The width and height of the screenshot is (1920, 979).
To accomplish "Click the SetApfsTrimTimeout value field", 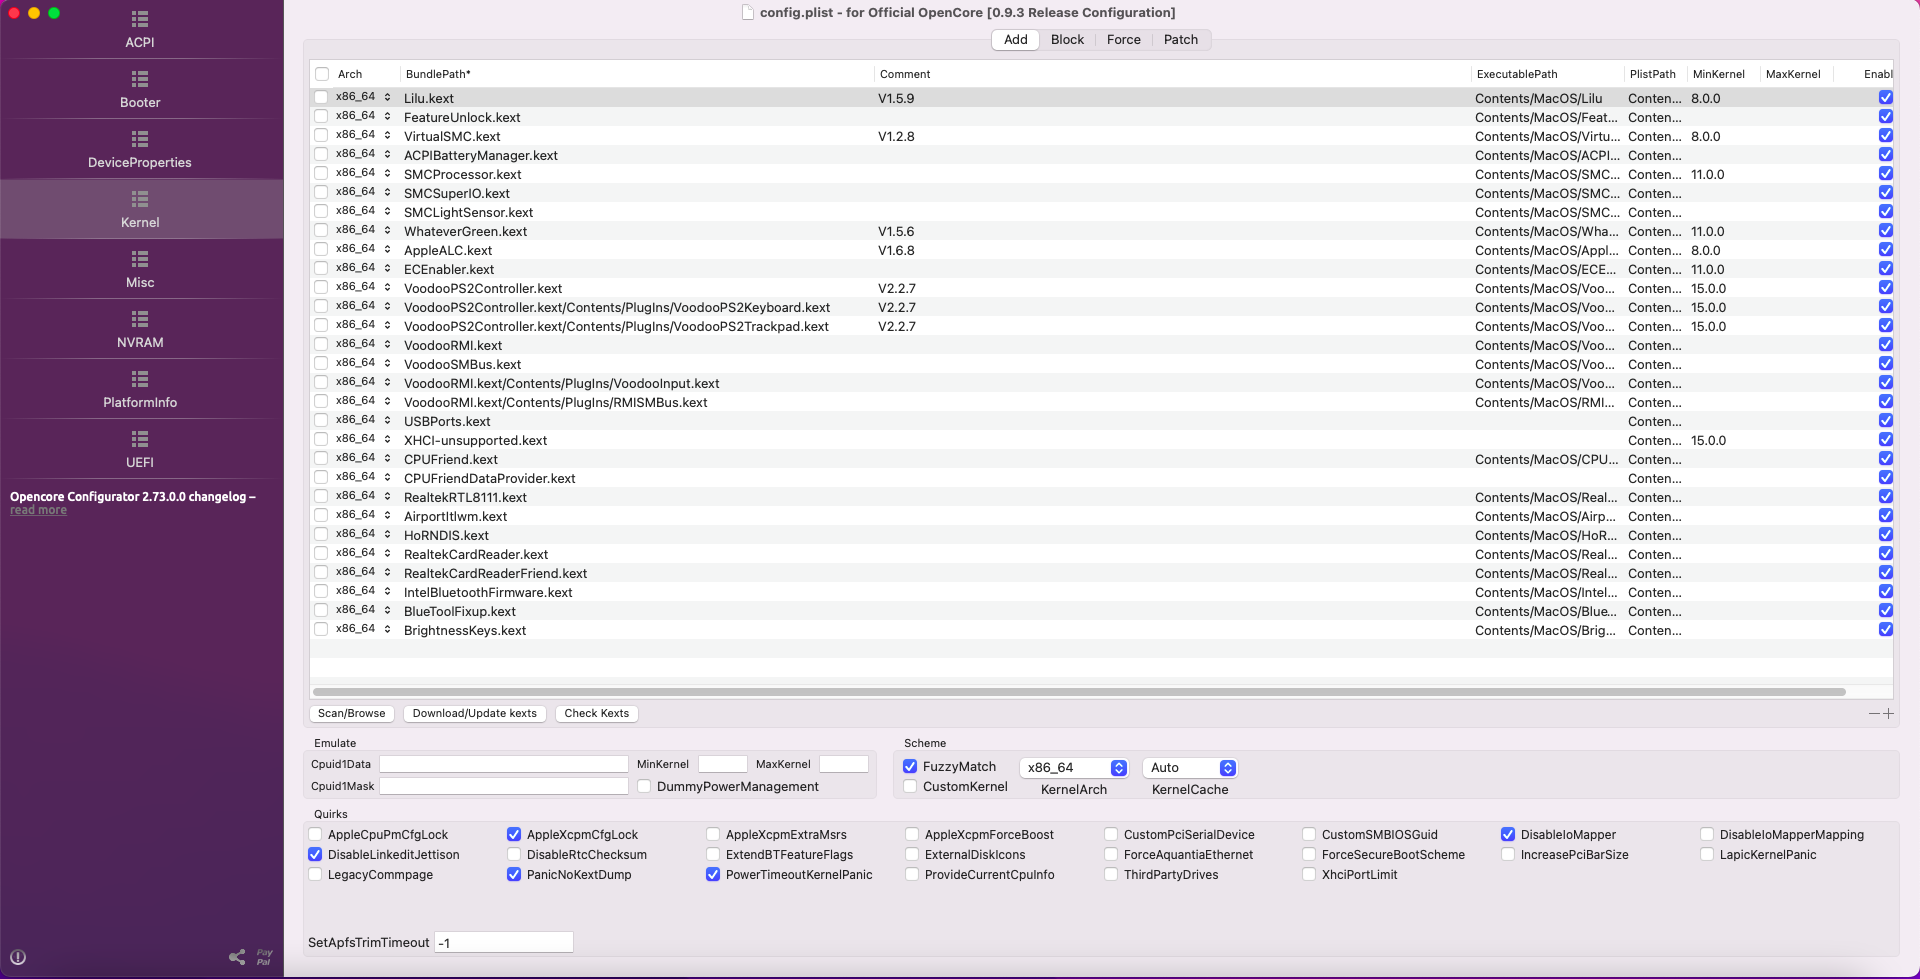I will pyautogui.click(x=504, y=942).
